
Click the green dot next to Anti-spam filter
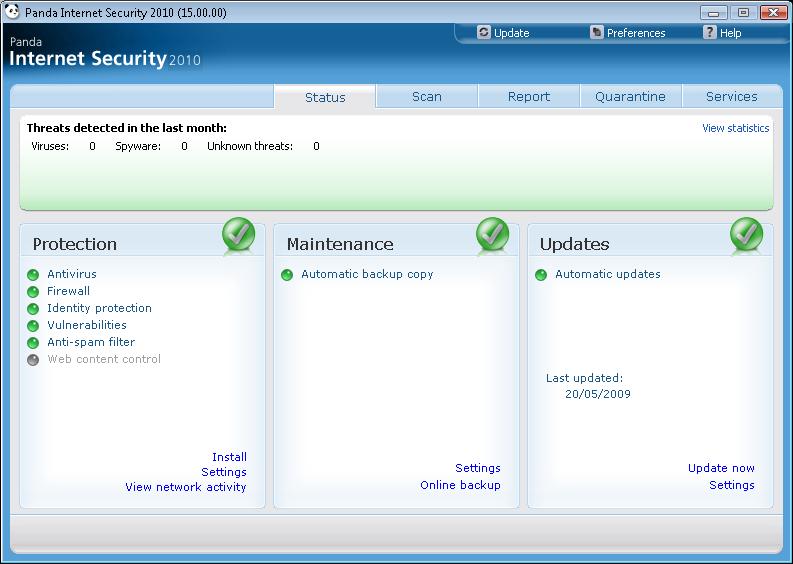pos(33,343)
